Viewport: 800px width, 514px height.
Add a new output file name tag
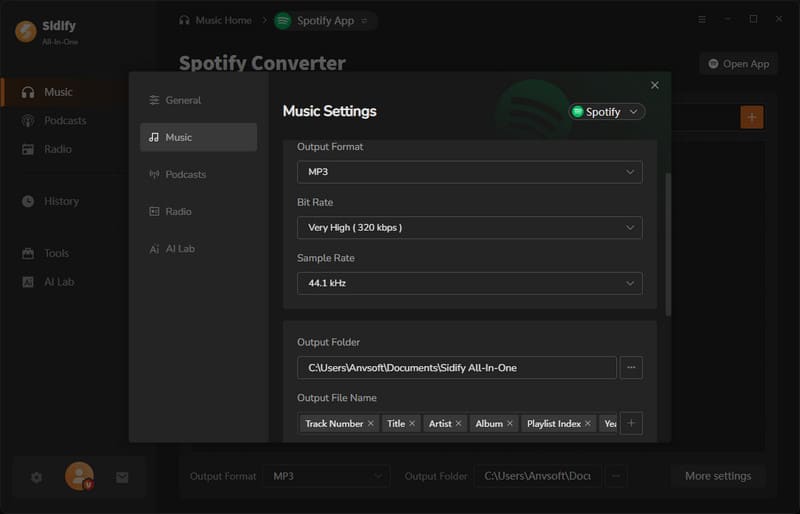pyautogui.click(x=631, y=423)
